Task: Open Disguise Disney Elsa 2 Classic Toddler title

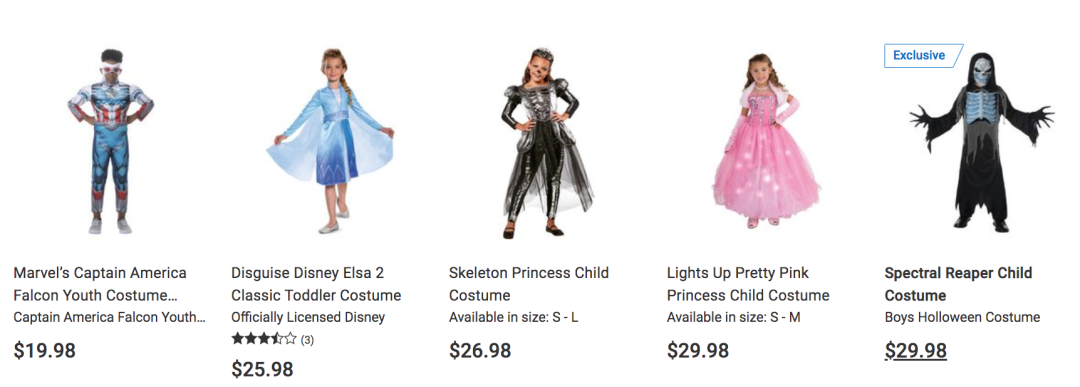Action: [x=316, y=284]
